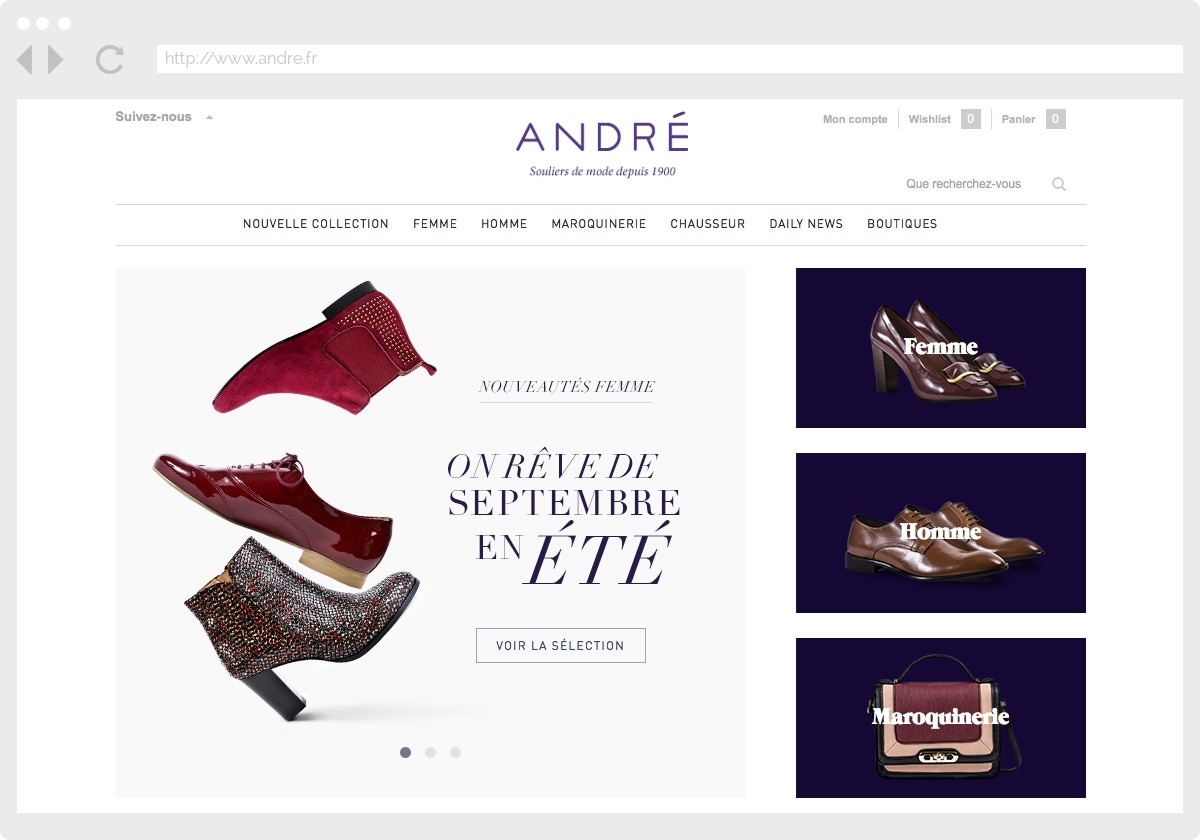Image resolution: width=1200 pixels, height=840 pixels.
Task: Click the search magnifier icon
Action: (x=1059, y=184)
